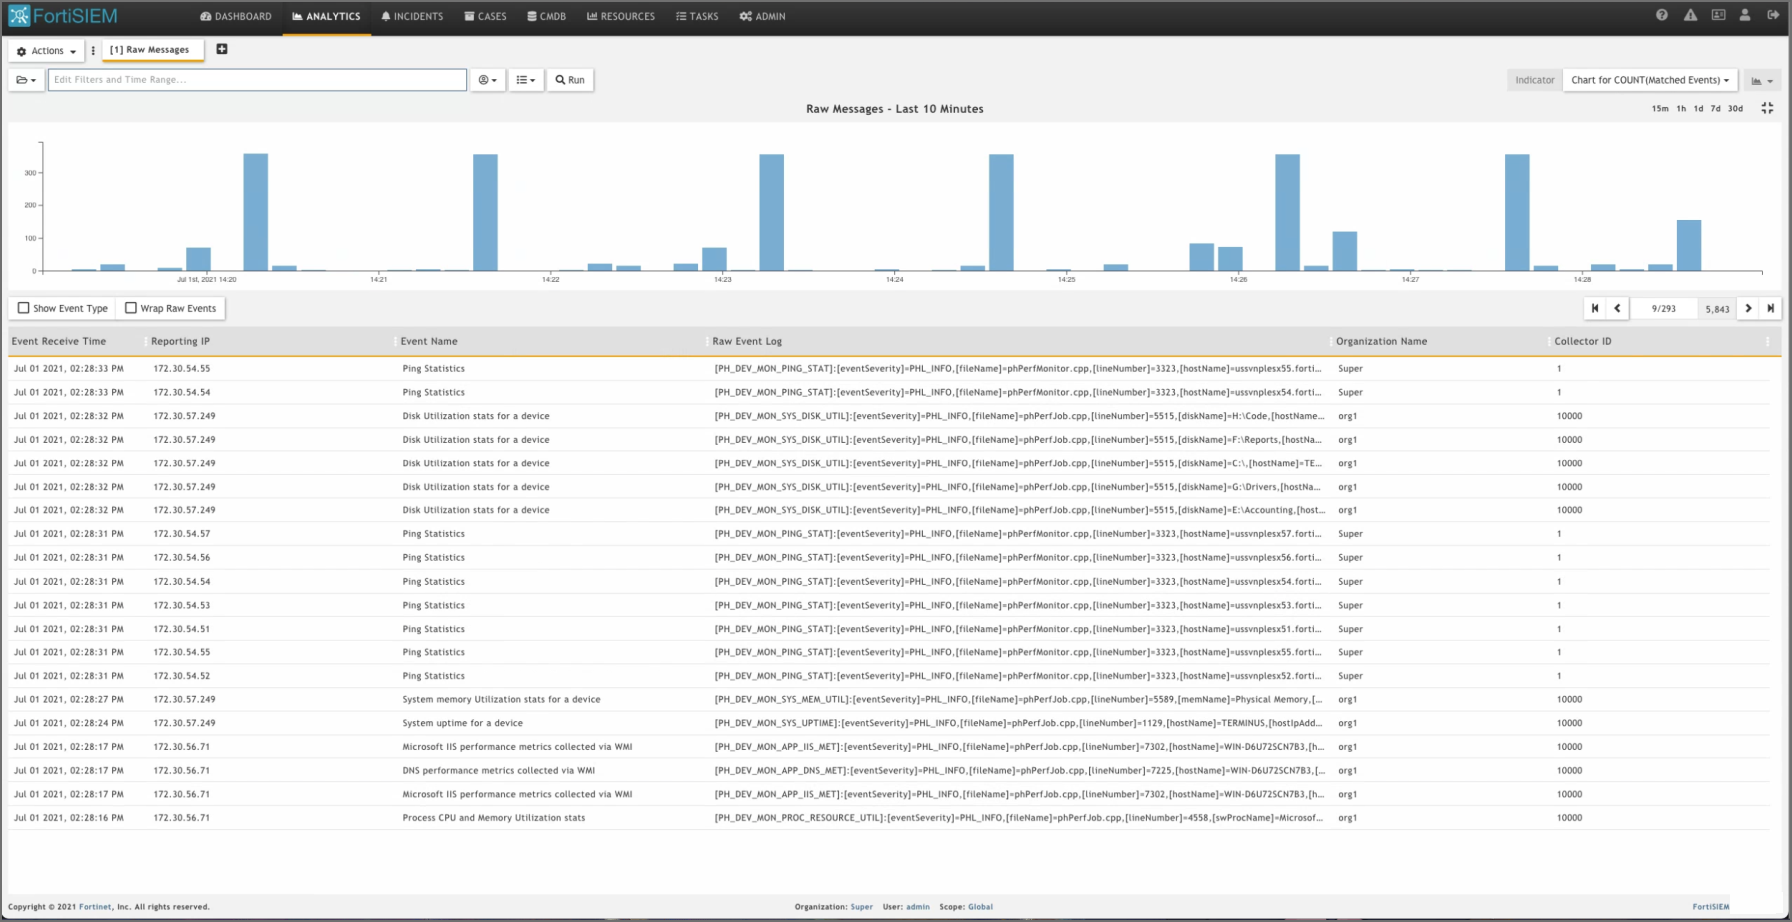Open the help question mark icon
Image resolution: width=1792 pixels, height=922 pixels.
[x=1662, y=15]
